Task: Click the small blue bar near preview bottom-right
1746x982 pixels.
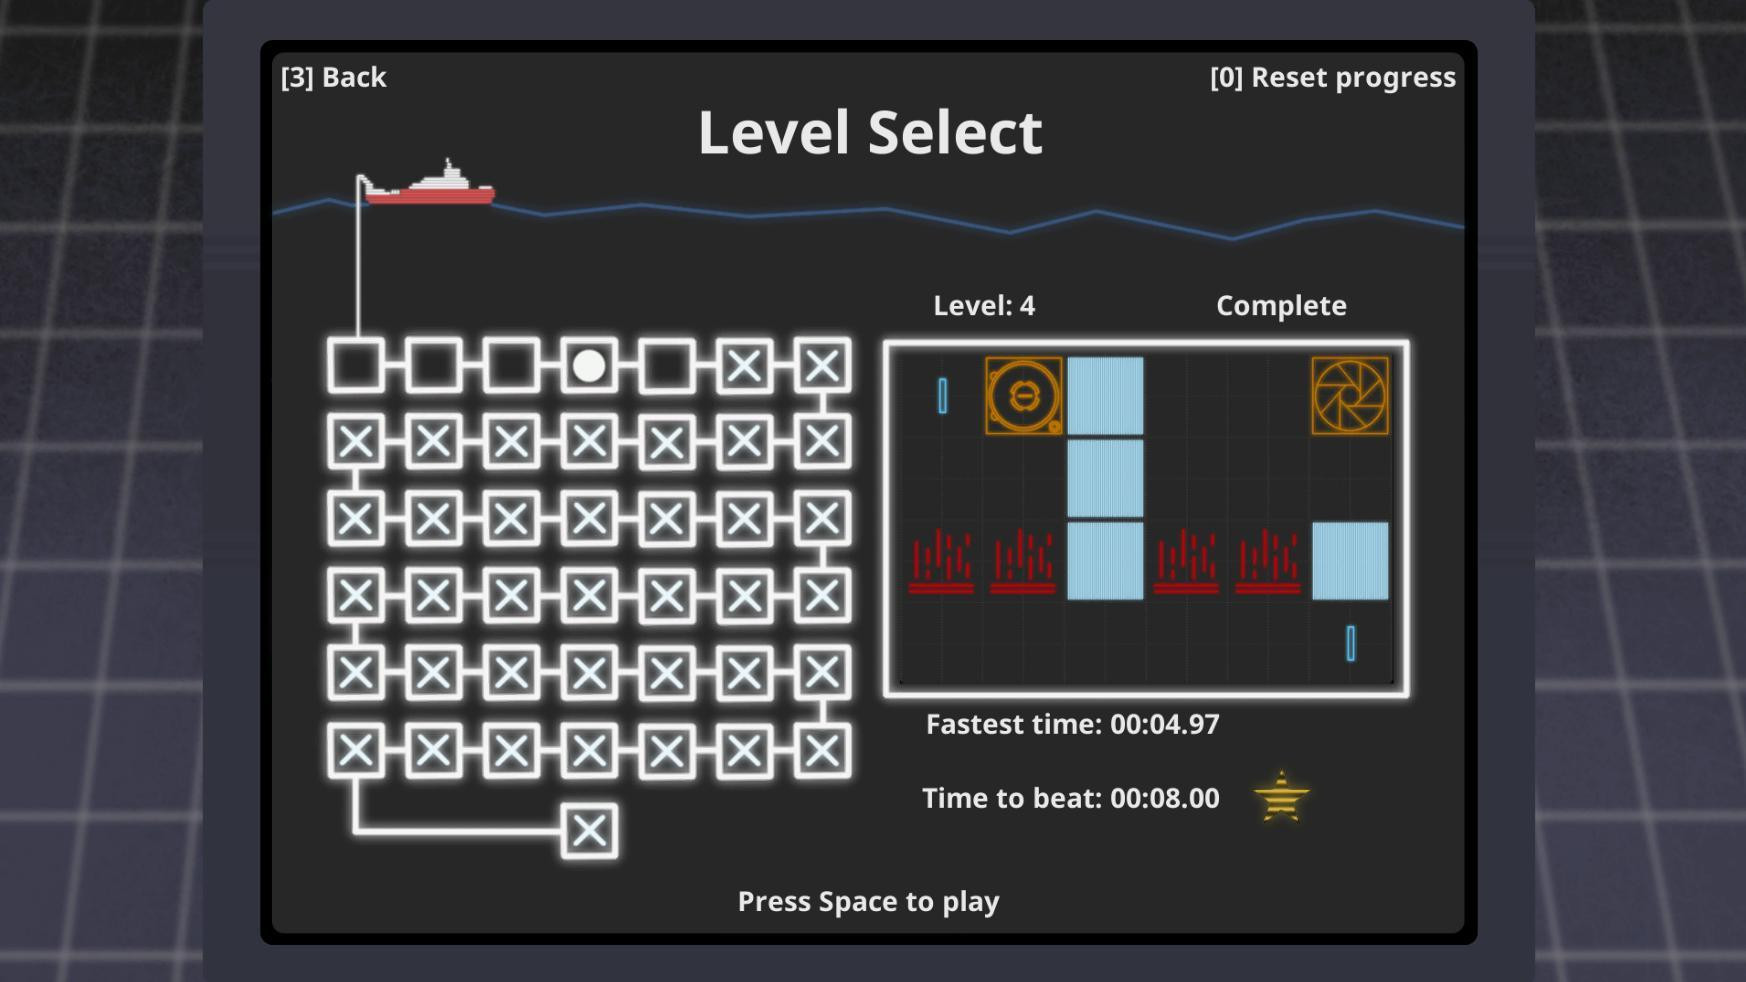Action: (x=1350, y=643)
